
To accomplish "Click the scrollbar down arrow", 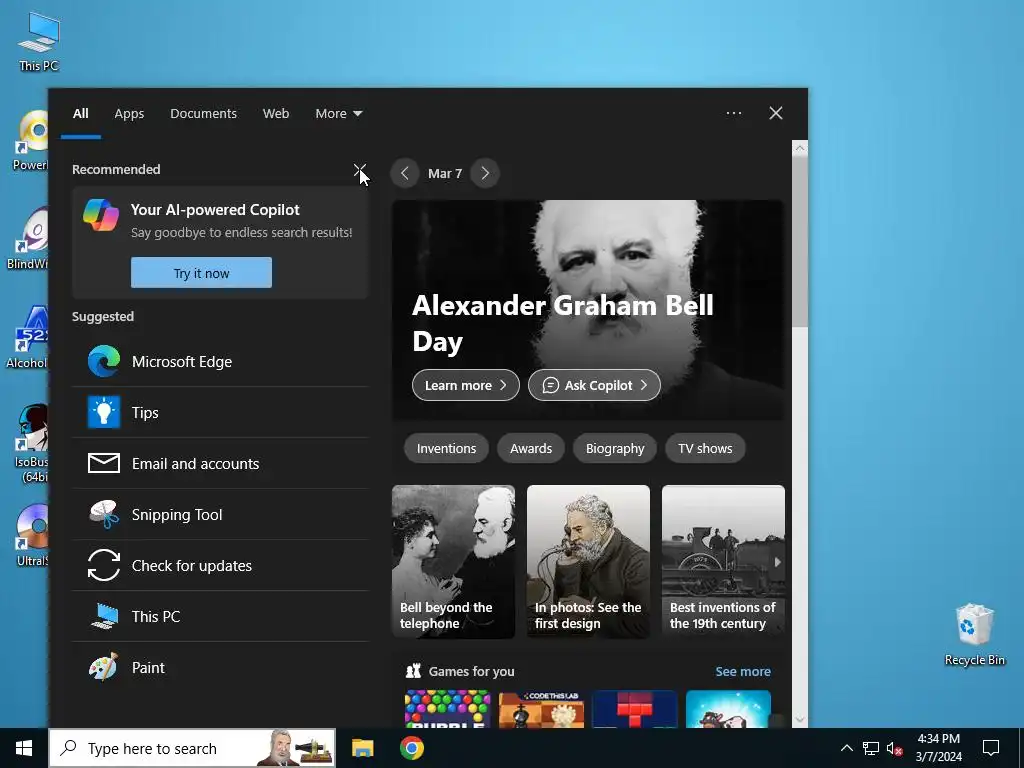I will (x=800, y=720).
